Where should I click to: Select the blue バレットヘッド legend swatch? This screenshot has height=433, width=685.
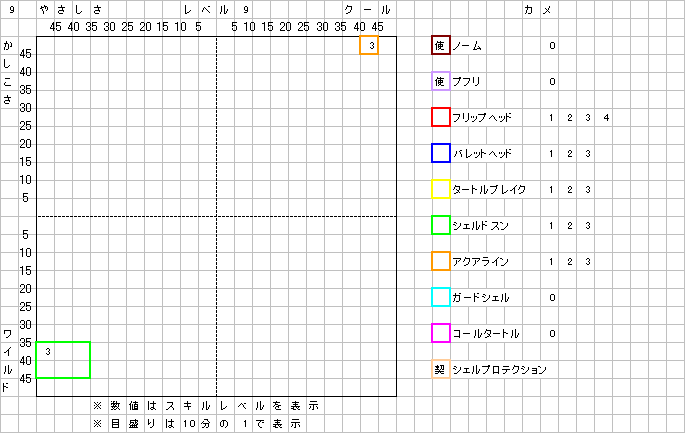(x=441, y=153)
